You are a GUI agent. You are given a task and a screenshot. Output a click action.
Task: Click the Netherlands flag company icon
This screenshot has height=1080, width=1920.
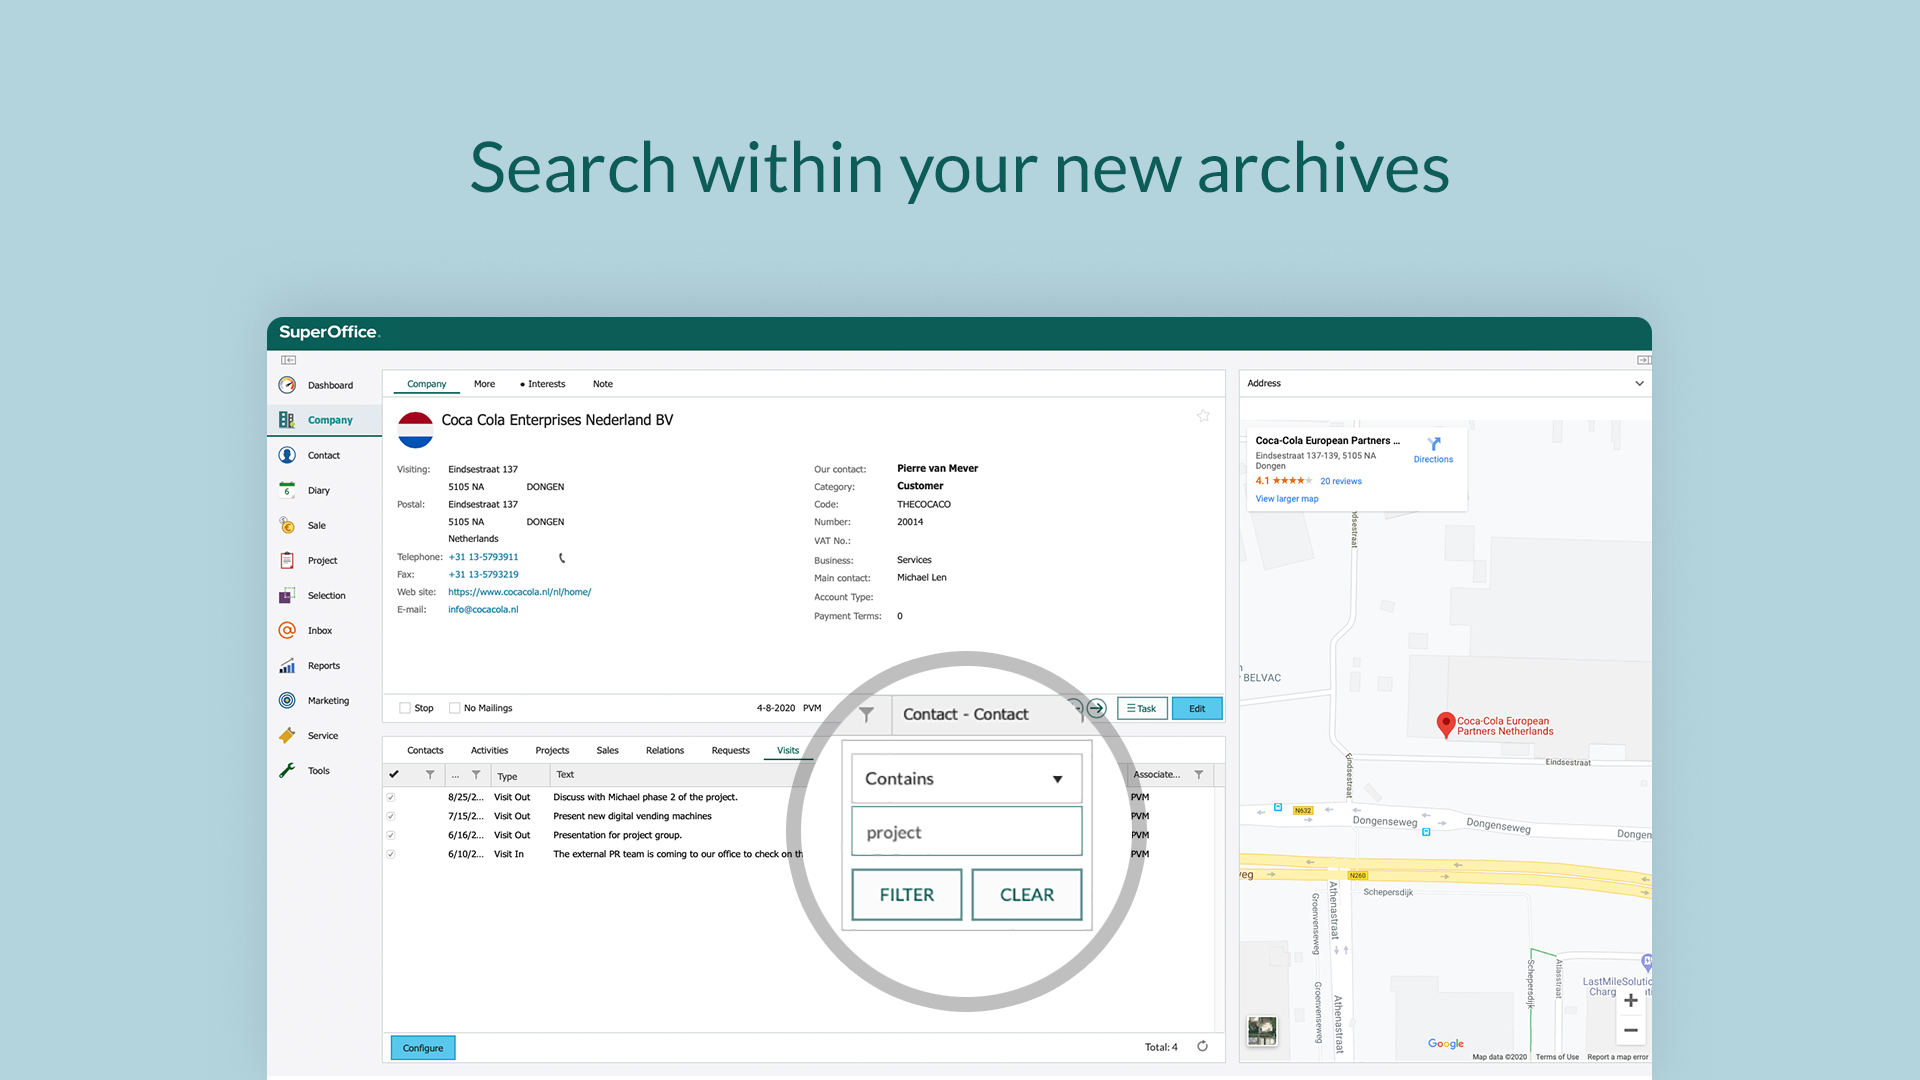pyautogui.click(x=415, y=430)
